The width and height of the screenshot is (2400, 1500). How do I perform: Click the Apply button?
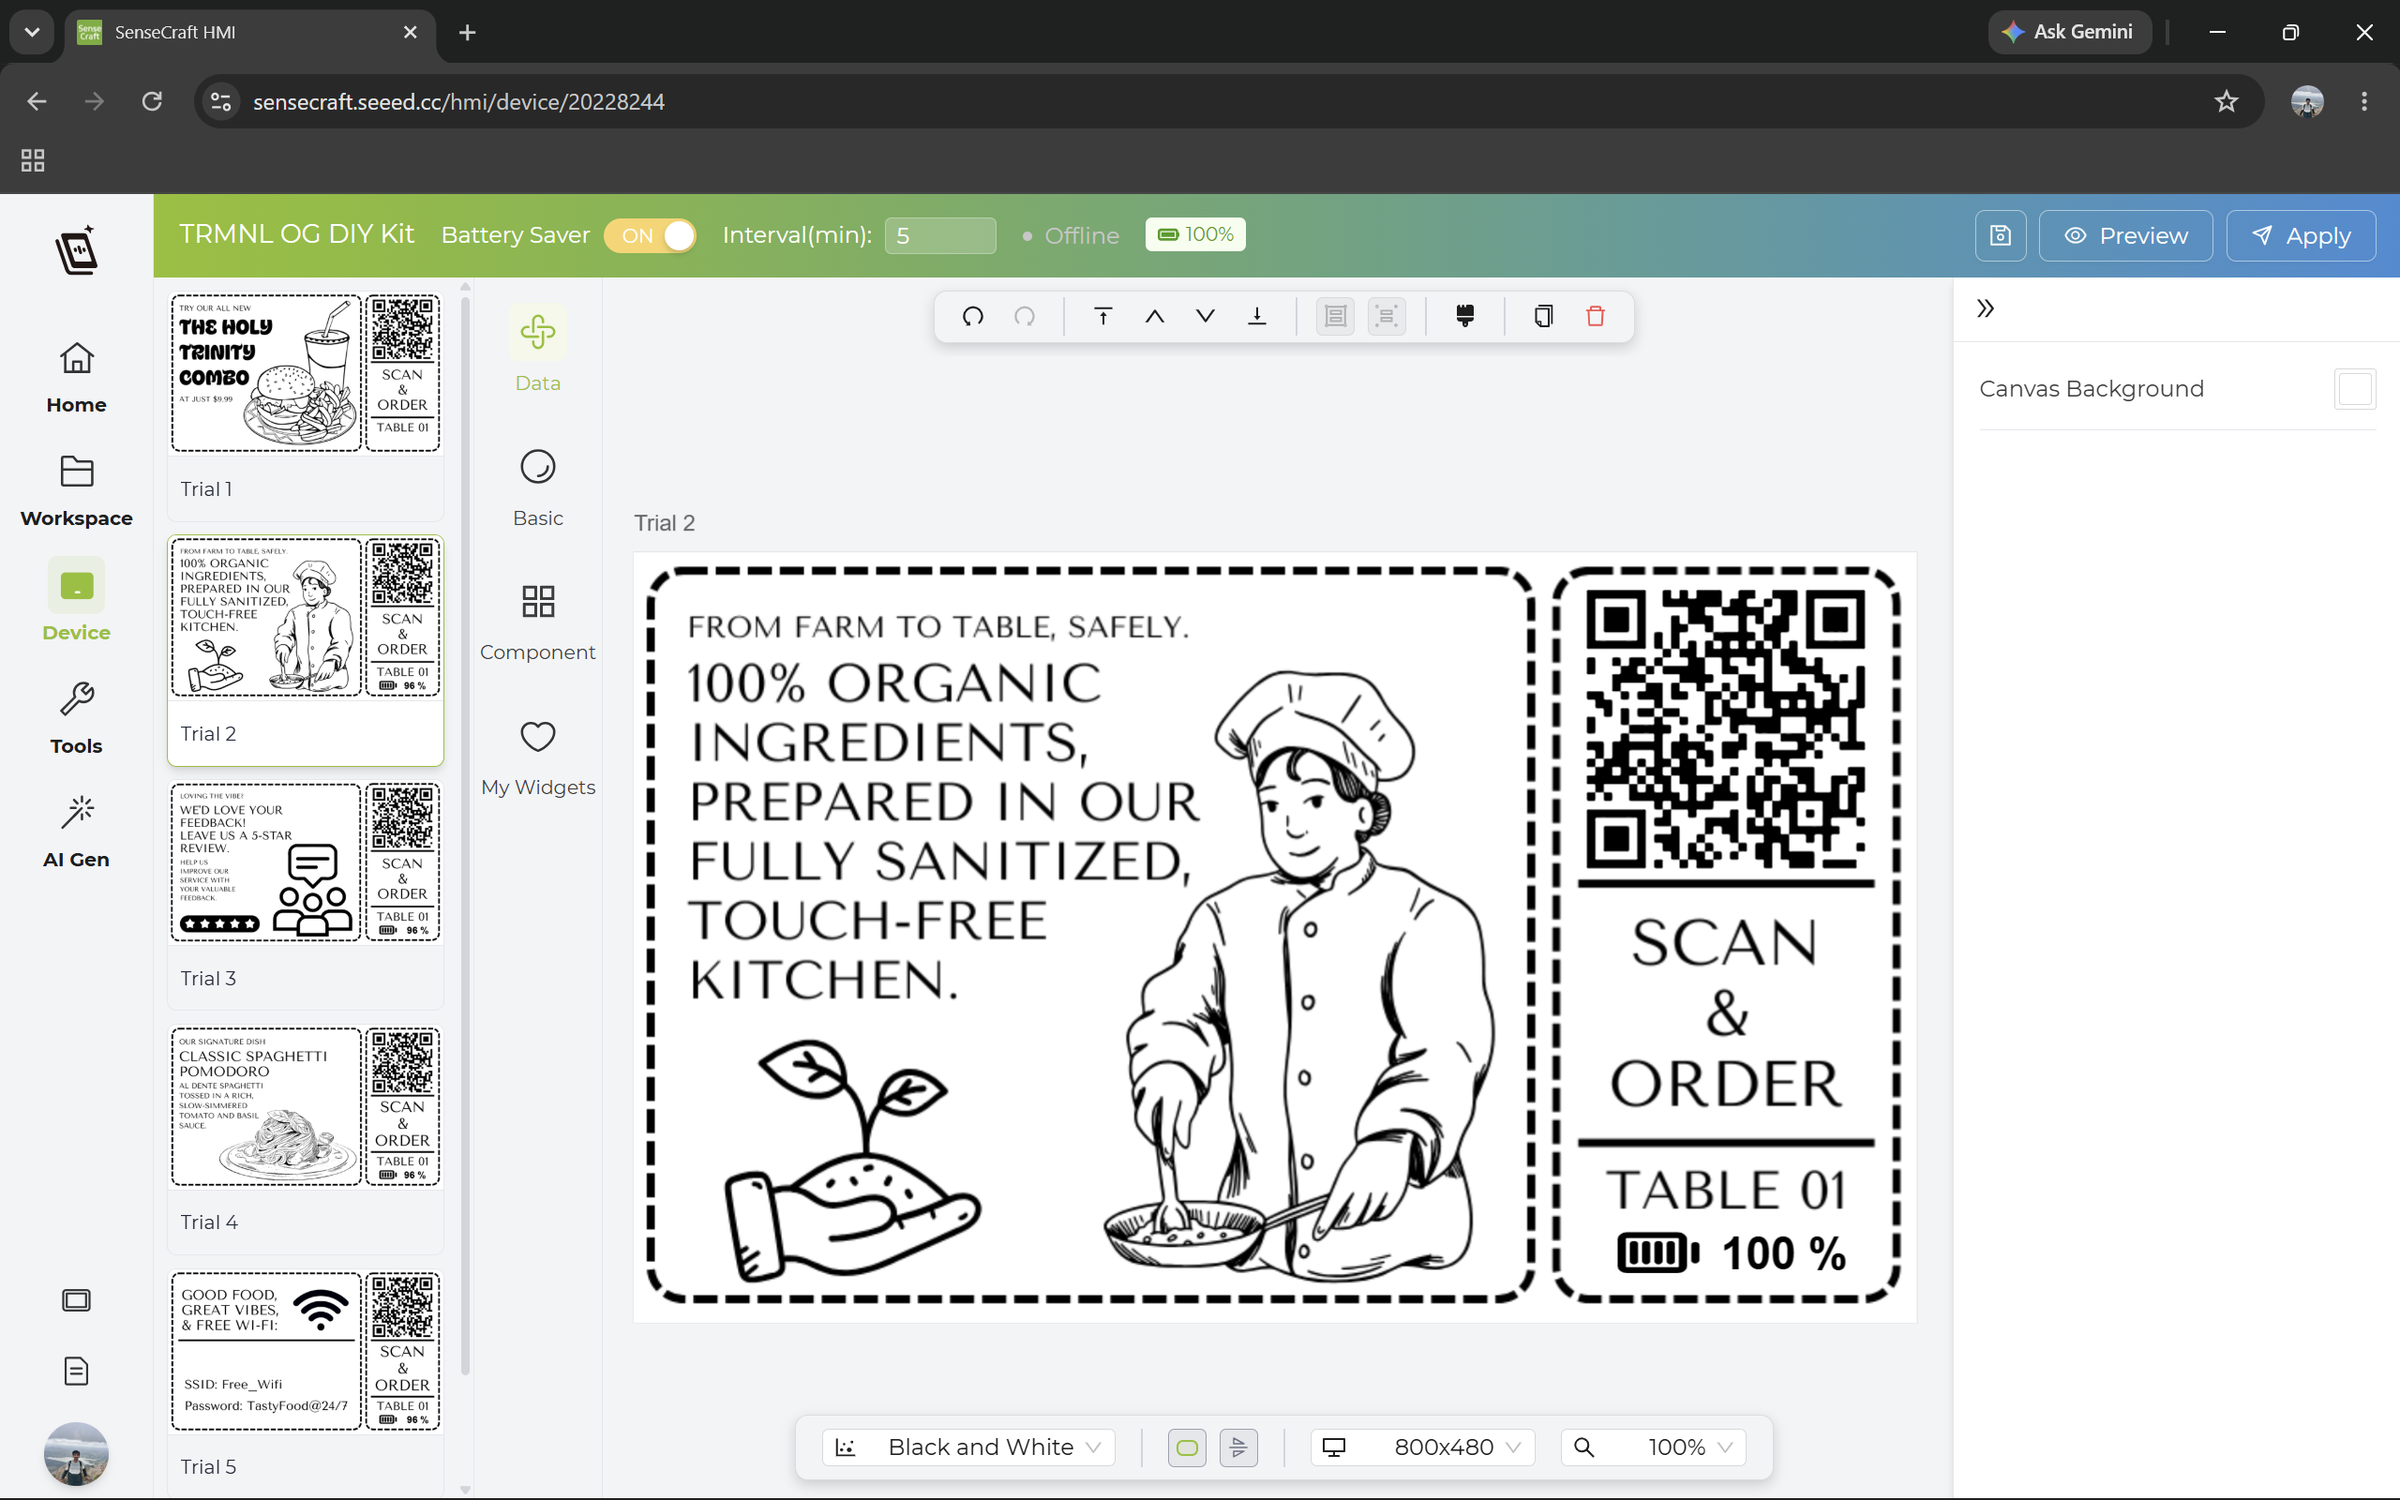[2300, 235]
